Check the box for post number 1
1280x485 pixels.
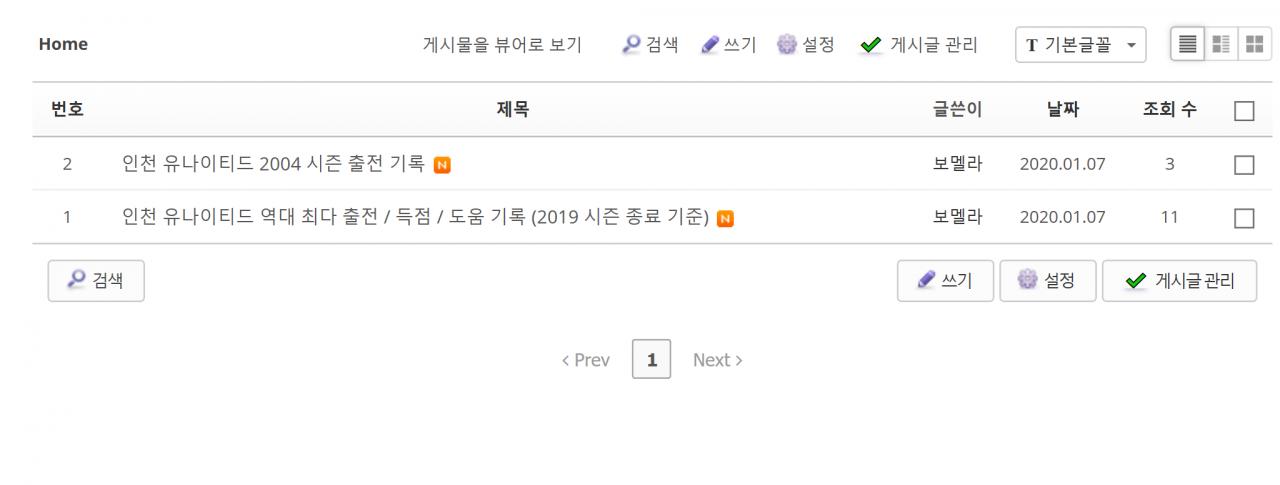1244,217
